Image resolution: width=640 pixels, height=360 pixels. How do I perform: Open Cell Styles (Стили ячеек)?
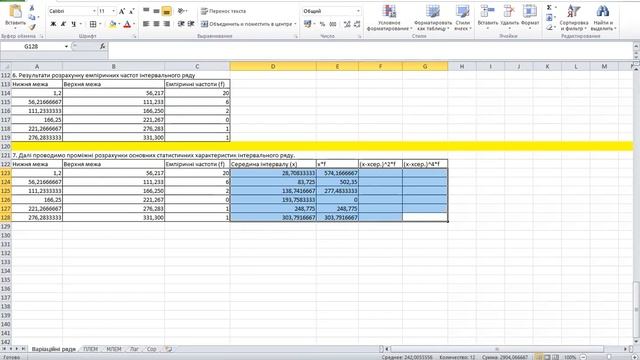[462, 18]
